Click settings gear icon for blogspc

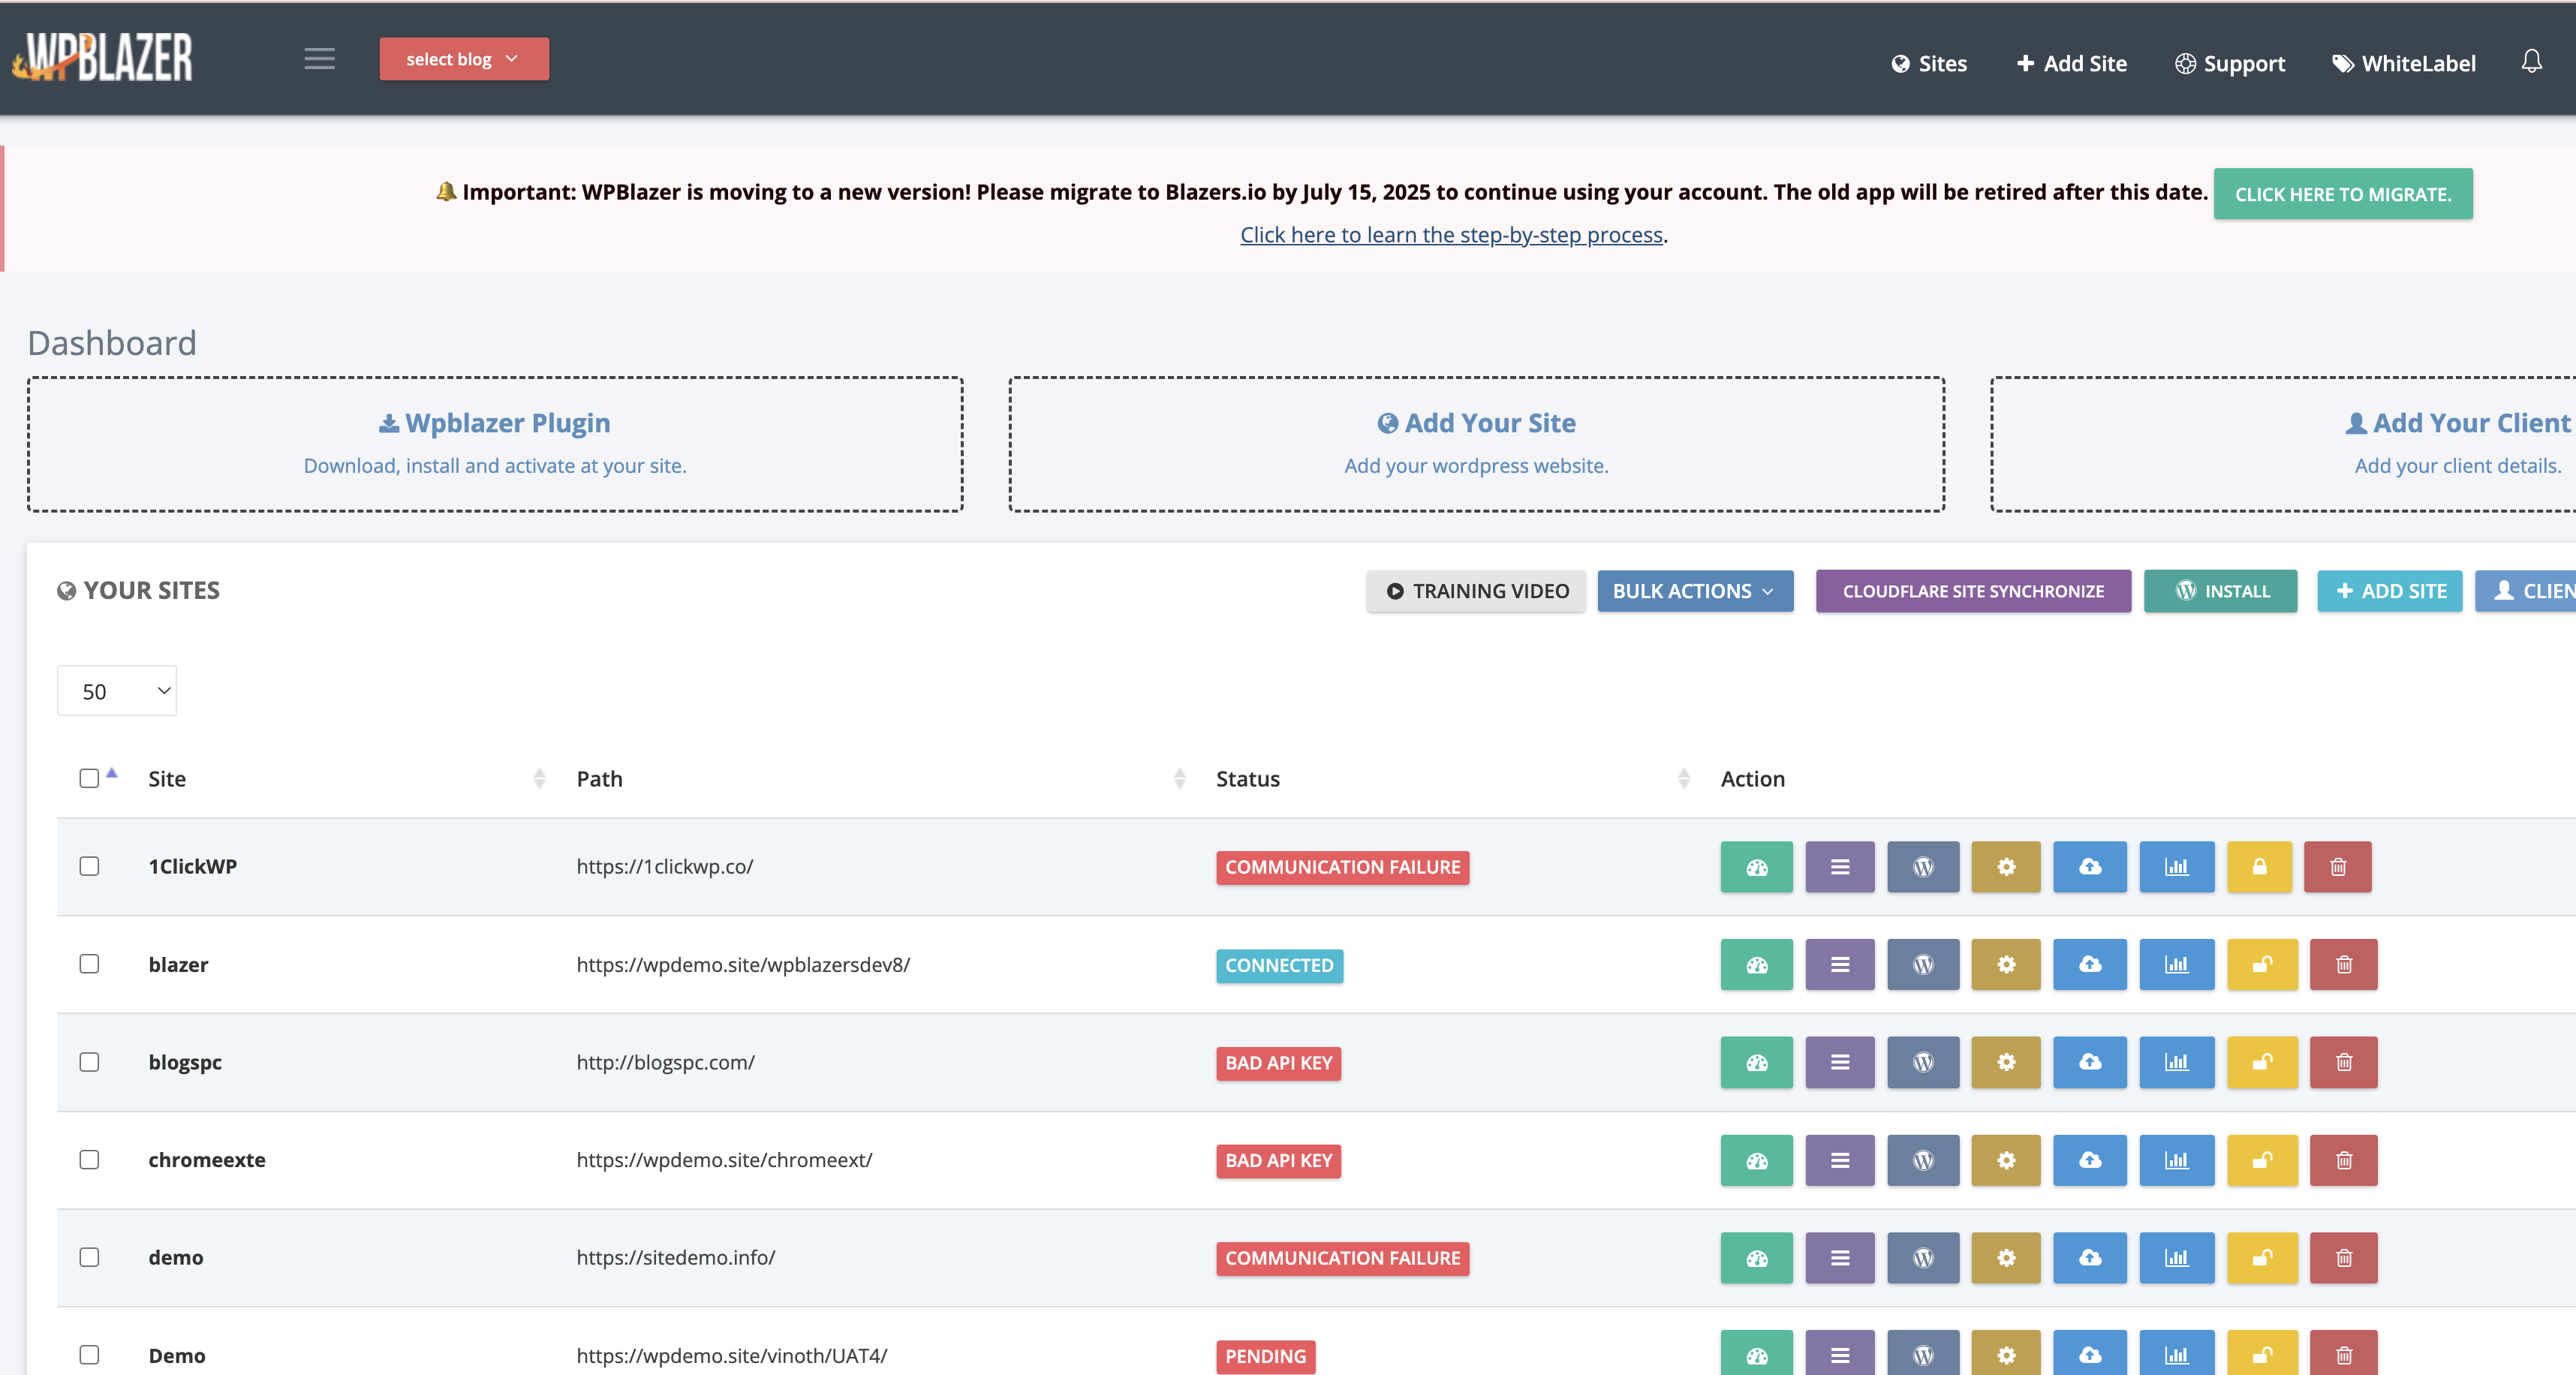coord(2006,1062)
